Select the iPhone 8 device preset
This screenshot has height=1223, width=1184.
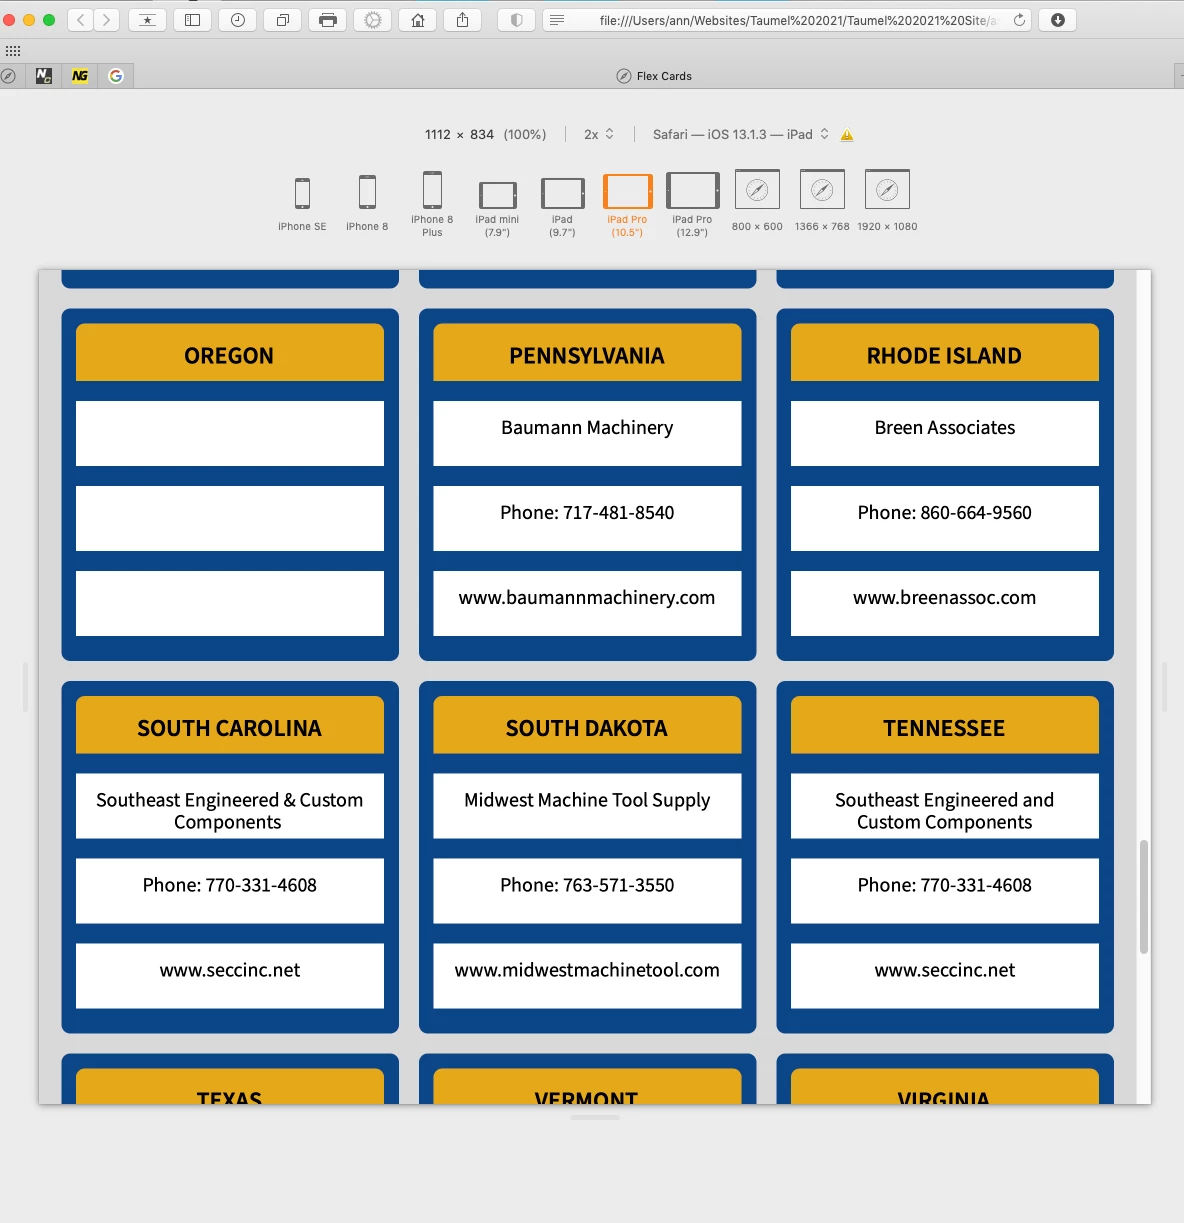pyautogui.click(x=367, y=204)
